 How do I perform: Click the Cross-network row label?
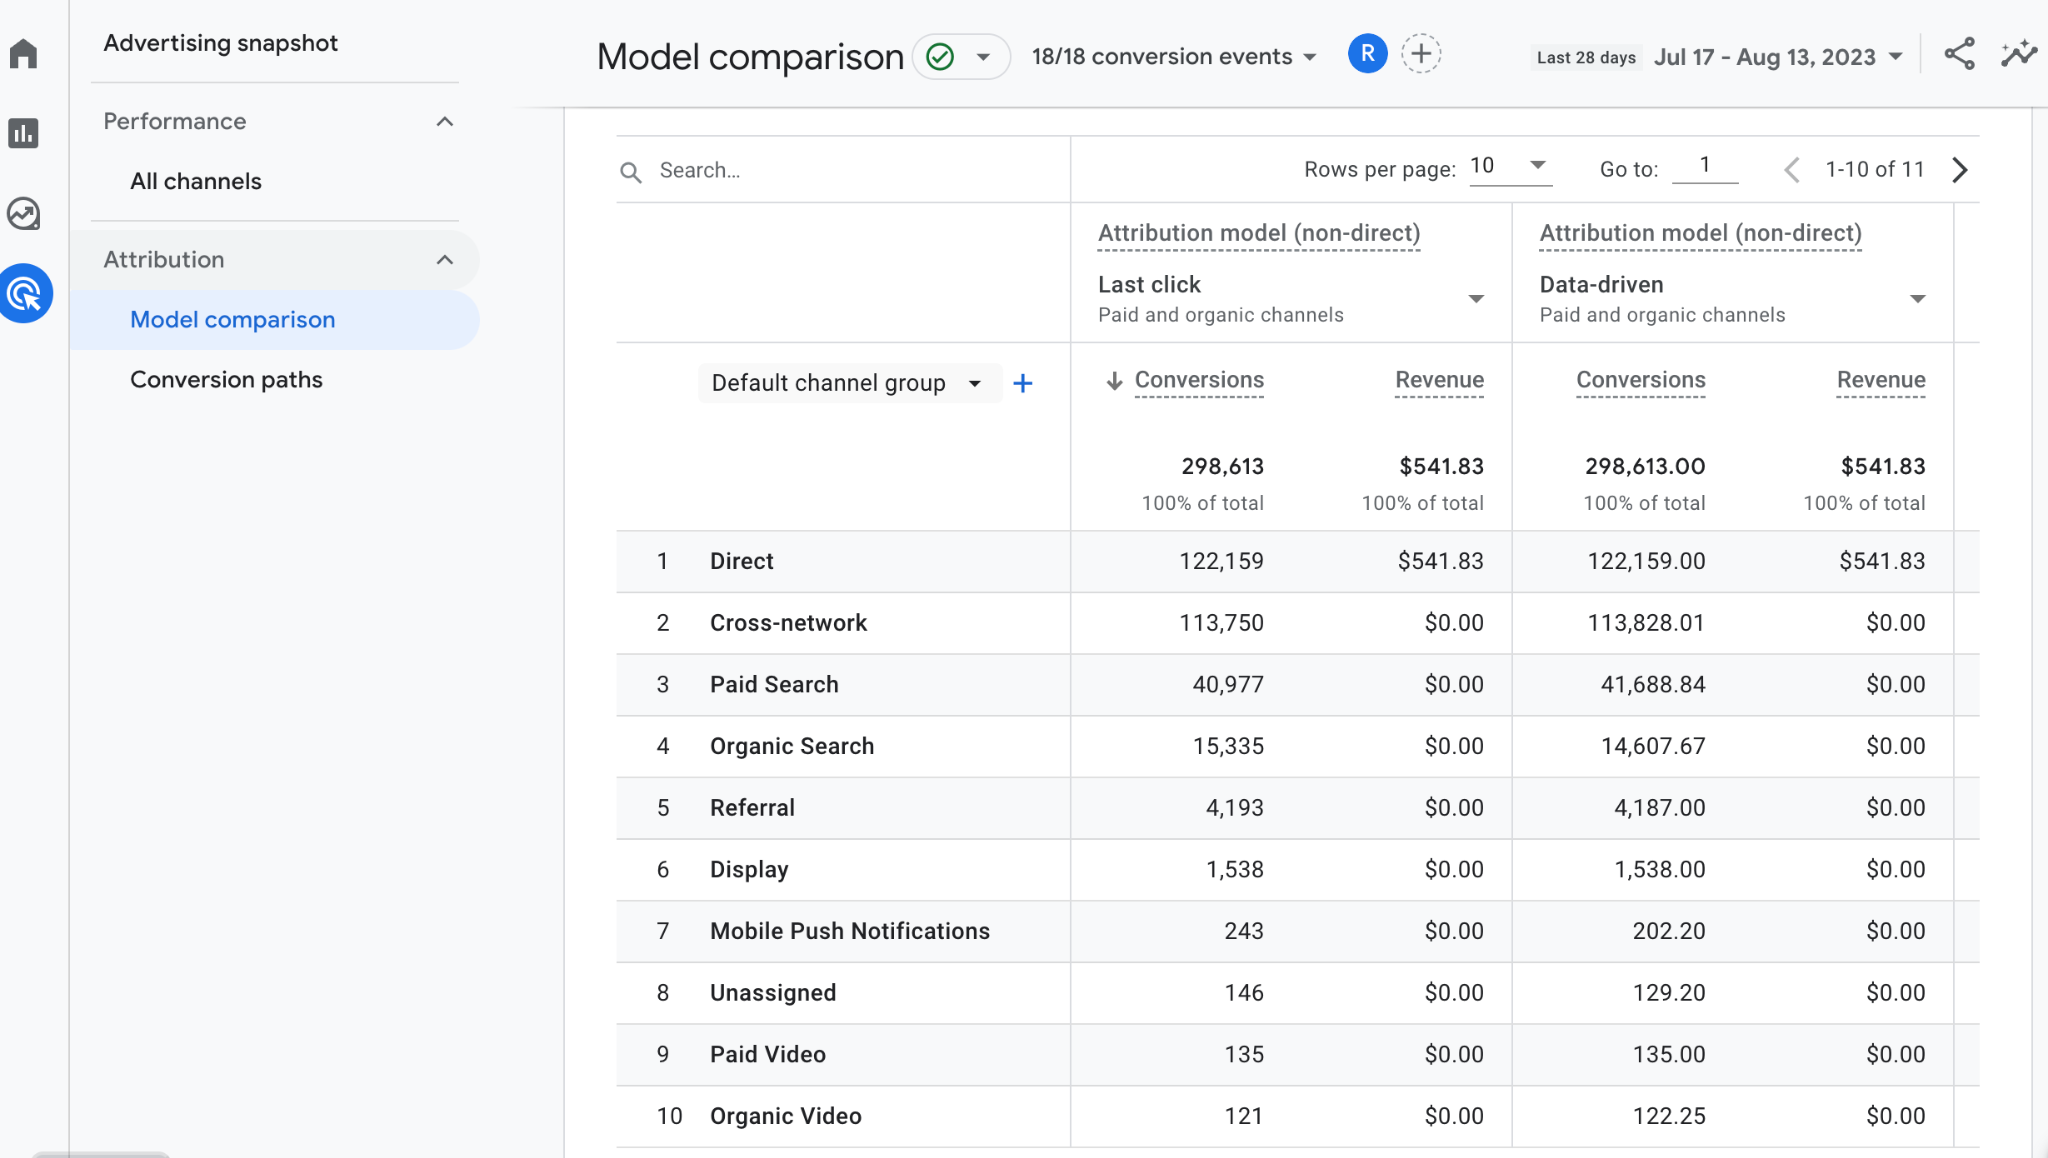pyautogui.click(x=788, y=623)
